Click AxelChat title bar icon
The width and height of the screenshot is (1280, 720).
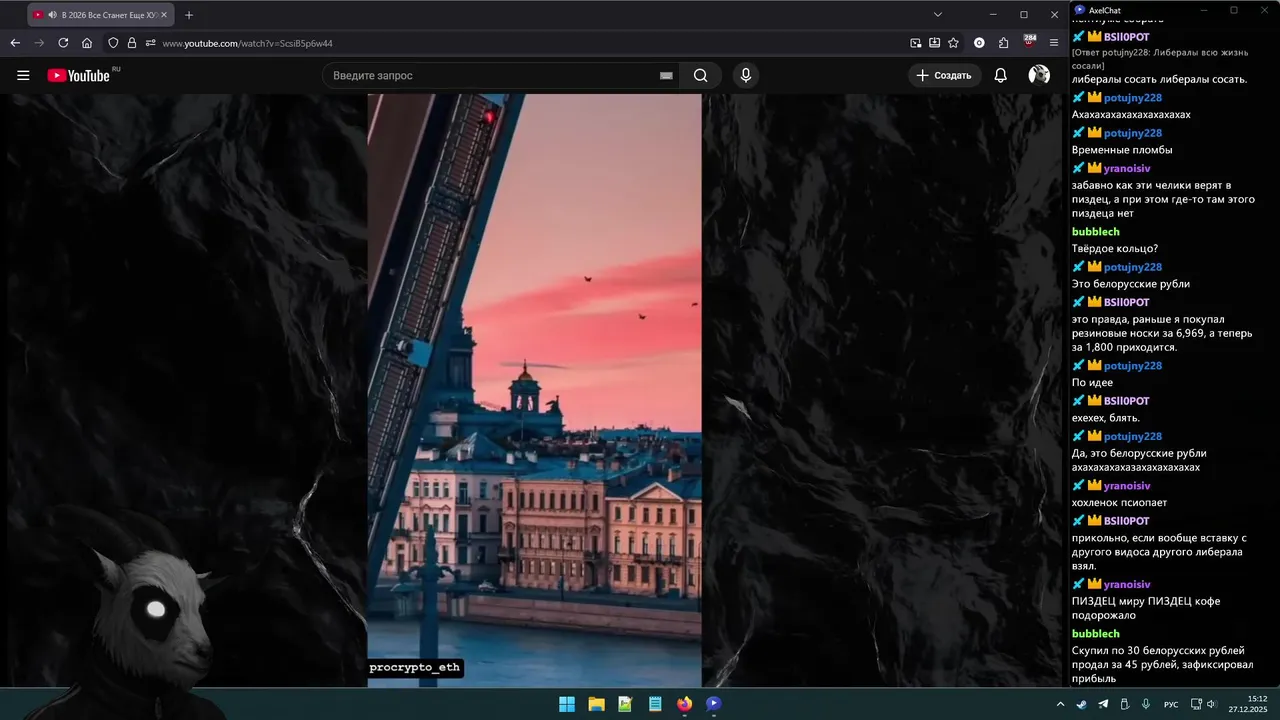point(1079,10)
